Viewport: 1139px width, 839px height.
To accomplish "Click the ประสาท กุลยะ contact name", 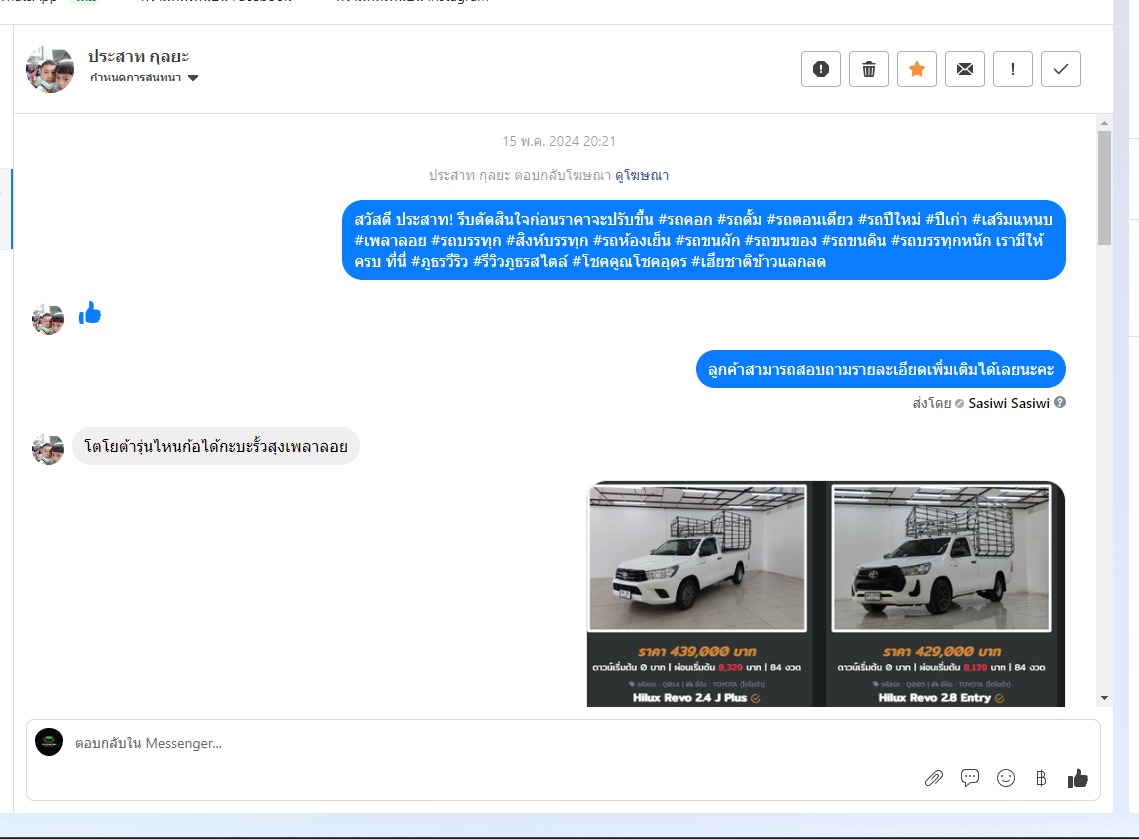I will pos(139,56).
